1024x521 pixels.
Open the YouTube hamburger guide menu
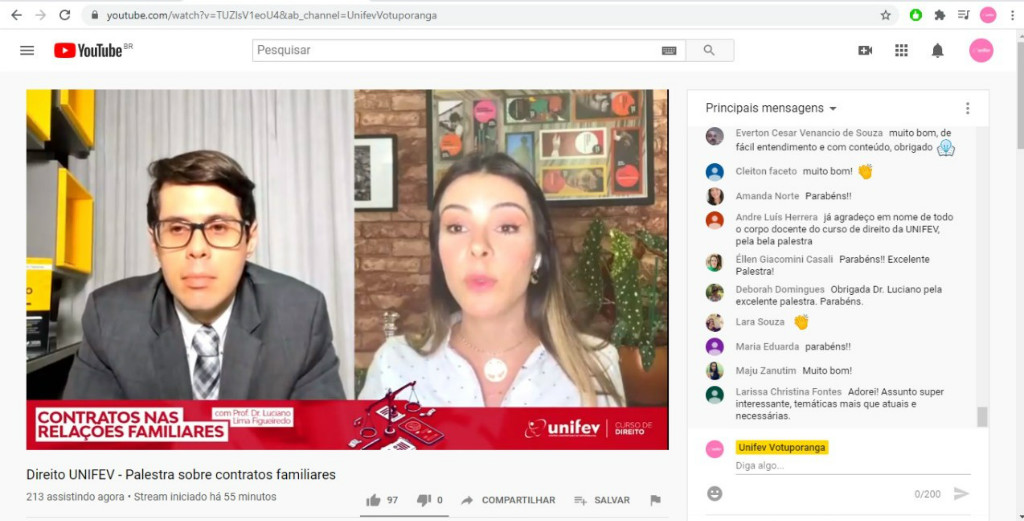27,50
